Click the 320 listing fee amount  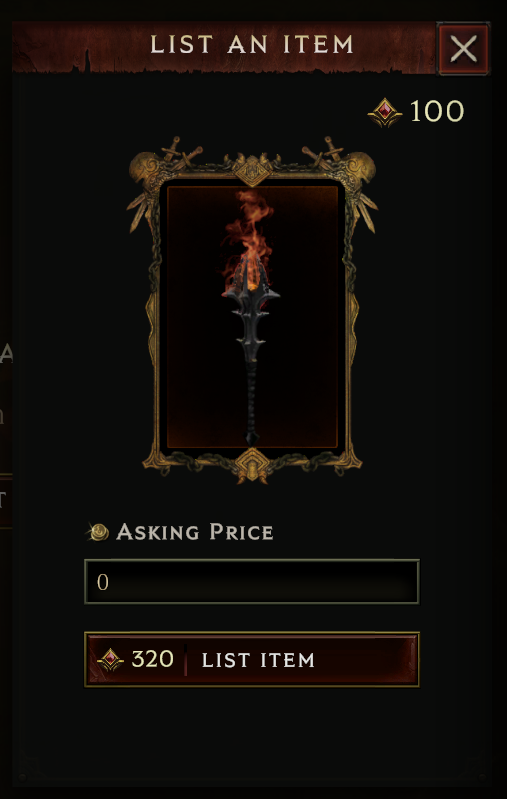[152, 659]
